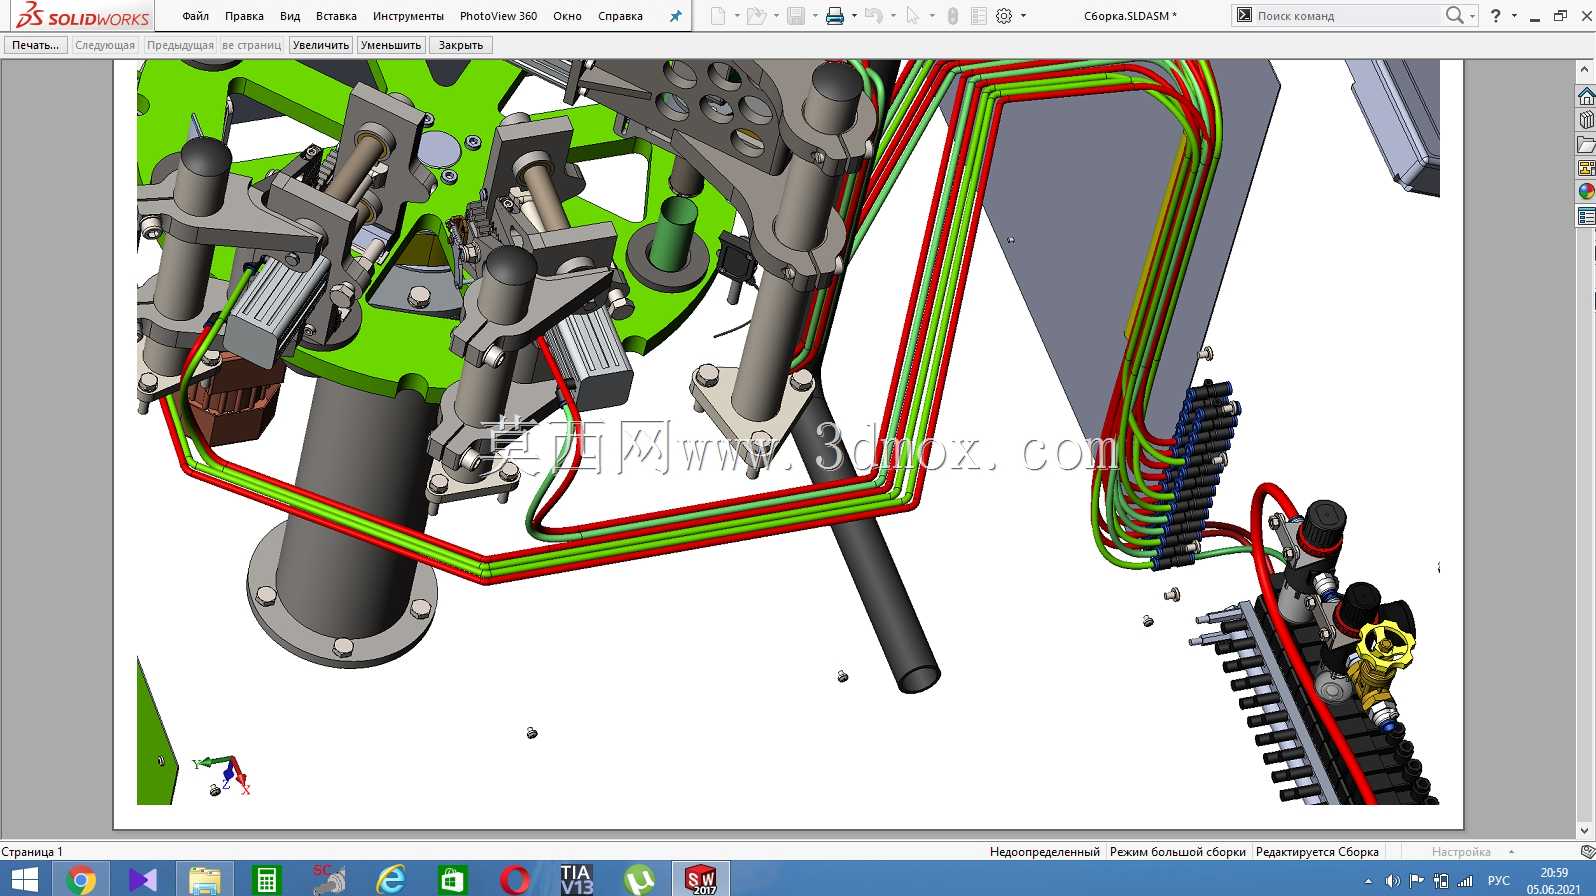Expand the Select tool dropdown arrow
The height and width of the screenshot is (896, 1596).
(x=932, y=16)
